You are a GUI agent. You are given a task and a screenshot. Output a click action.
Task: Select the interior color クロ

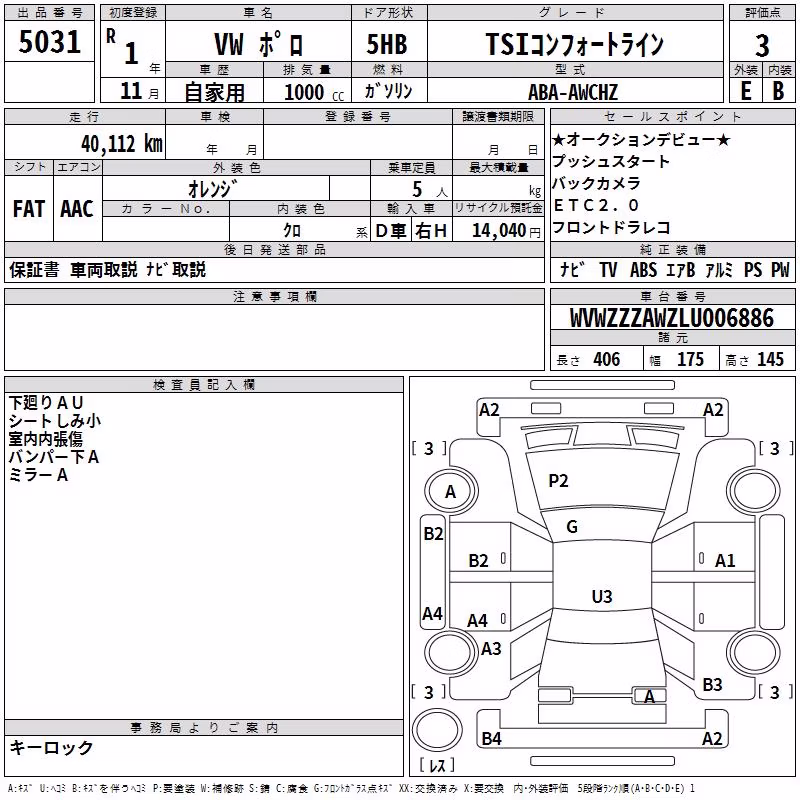pos(292,230)
